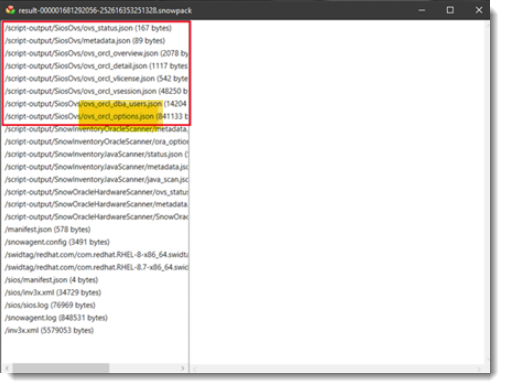This screenshot has width=505, height=388.
Task: Select RHEL-8.7-x86_64 swidtag entry
Action: click(x=96, y=267)
